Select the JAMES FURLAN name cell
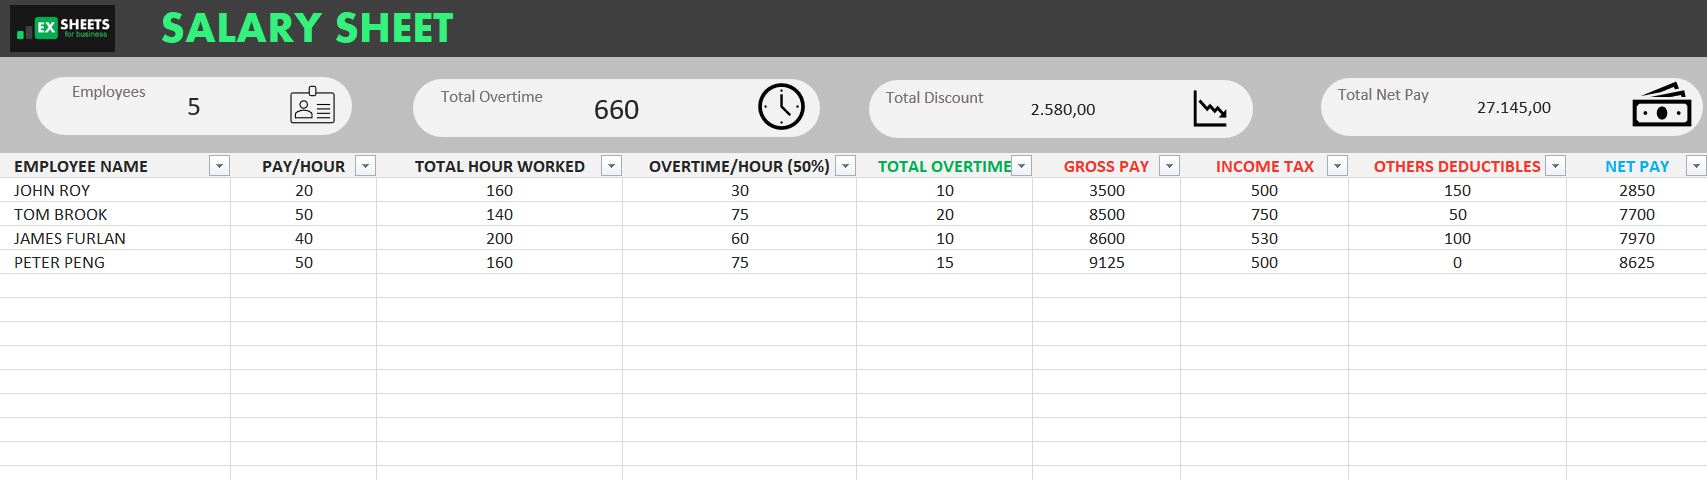The height and width of the screenshot is (480, 1707). 115,238
